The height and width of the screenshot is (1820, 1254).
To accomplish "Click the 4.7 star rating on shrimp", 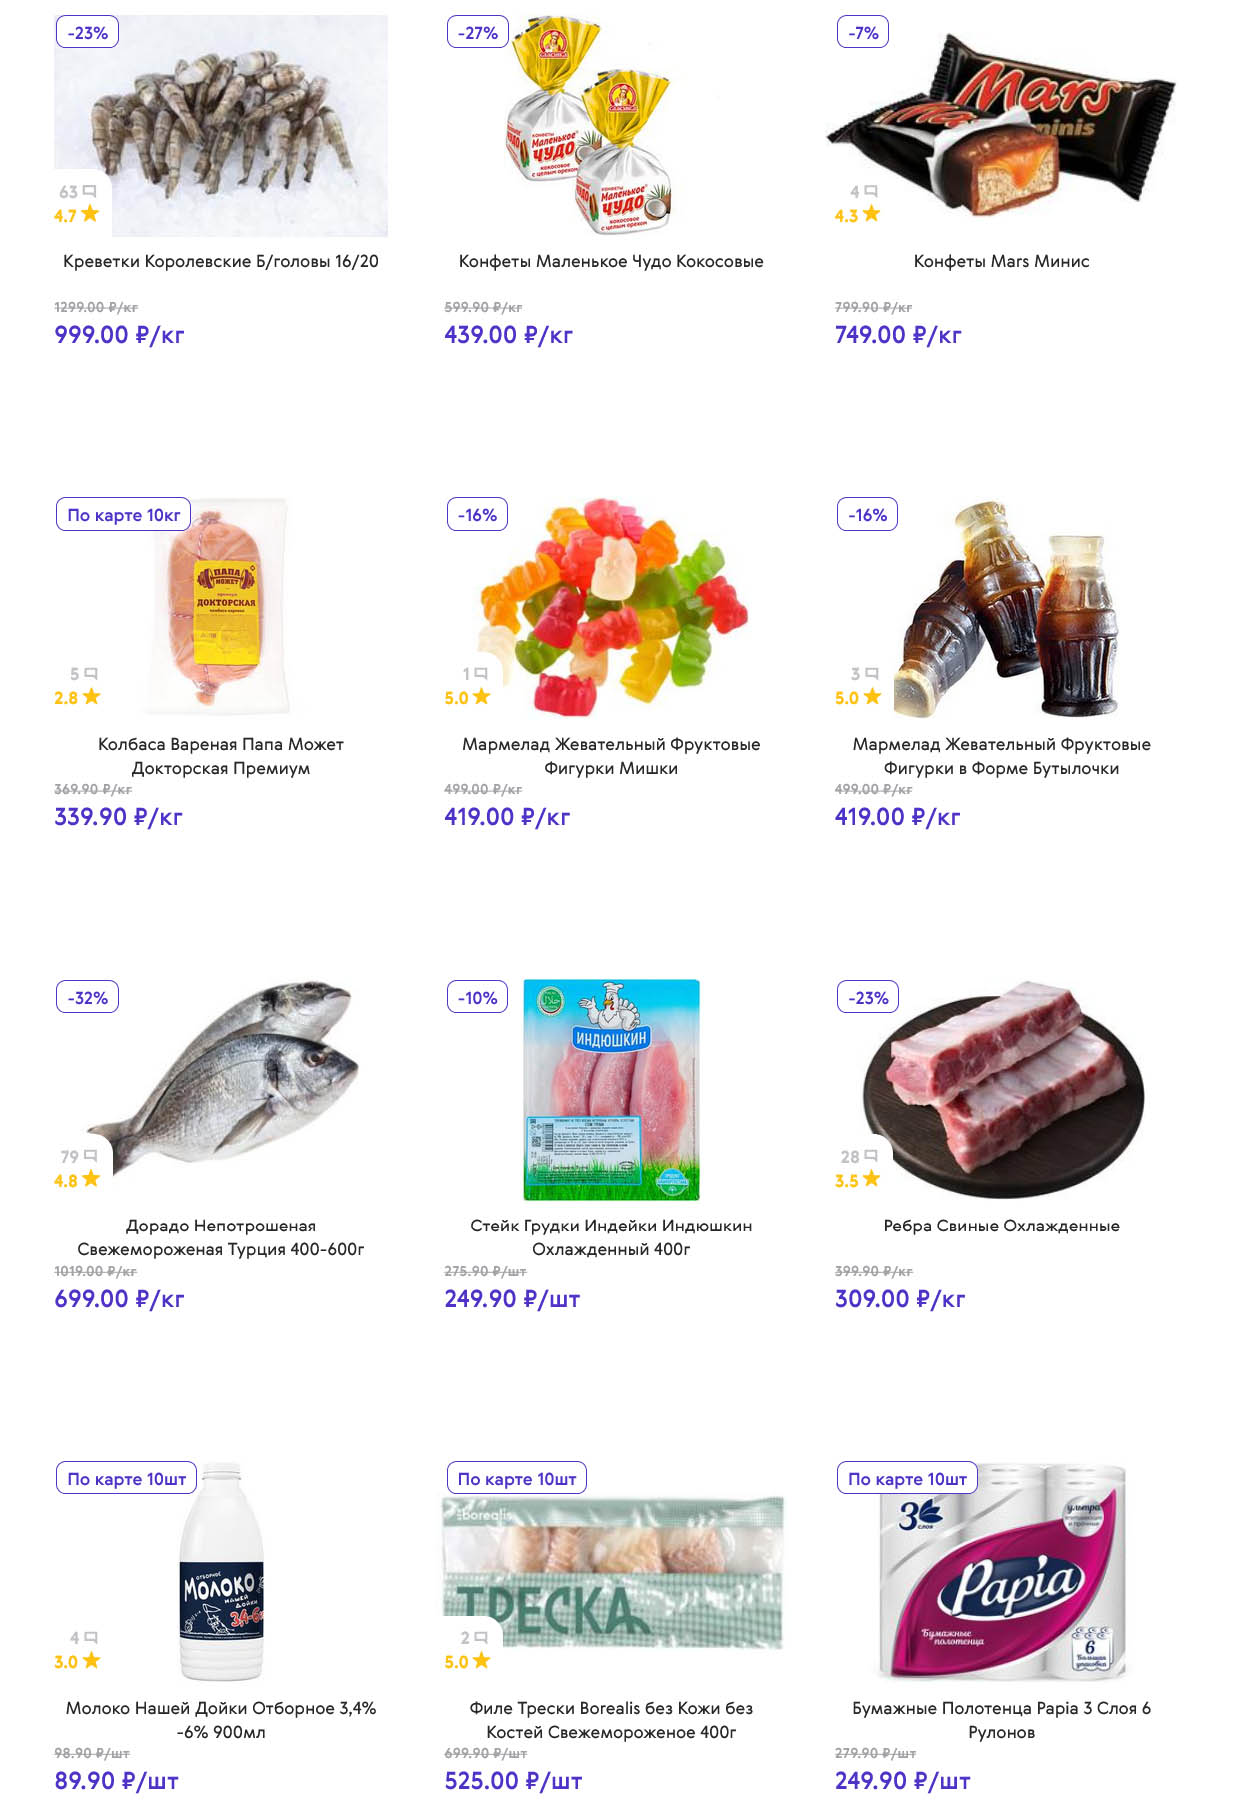I will tap(77, 214).
